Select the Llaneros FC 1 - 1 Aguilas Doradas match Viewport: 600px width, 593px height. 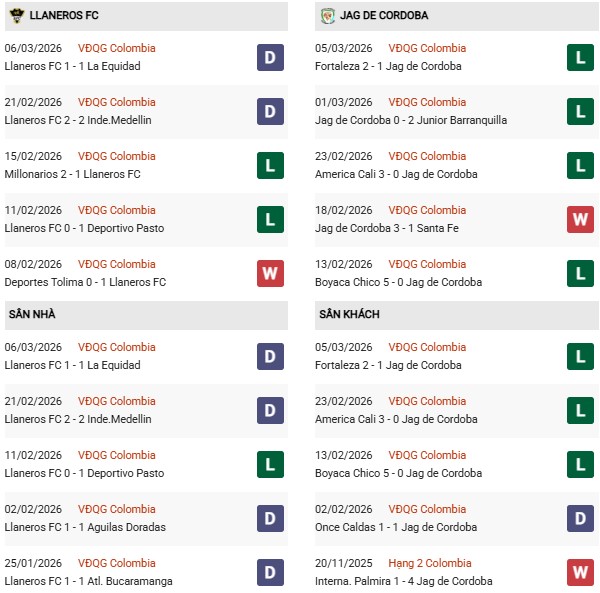coord(85,527)
